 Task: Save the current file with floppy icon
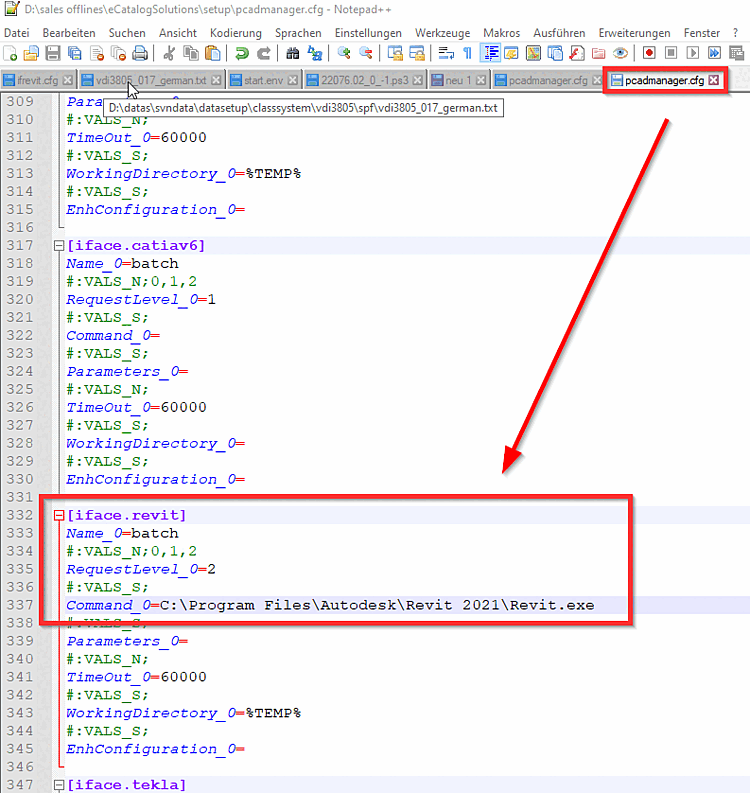point(53,53)
